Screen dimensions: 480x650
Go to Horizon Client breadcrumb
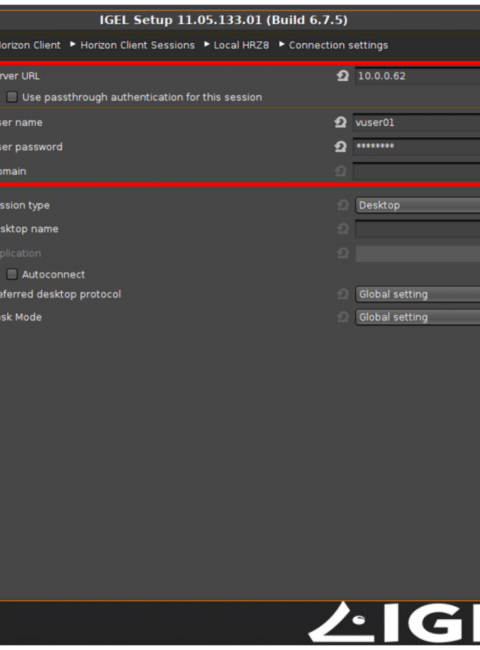30,45
